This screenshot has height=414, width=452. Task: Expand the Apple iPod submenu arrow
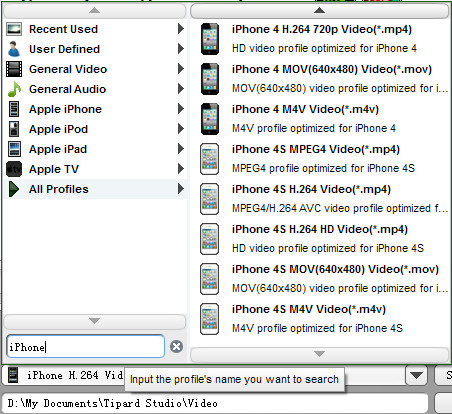181,129
